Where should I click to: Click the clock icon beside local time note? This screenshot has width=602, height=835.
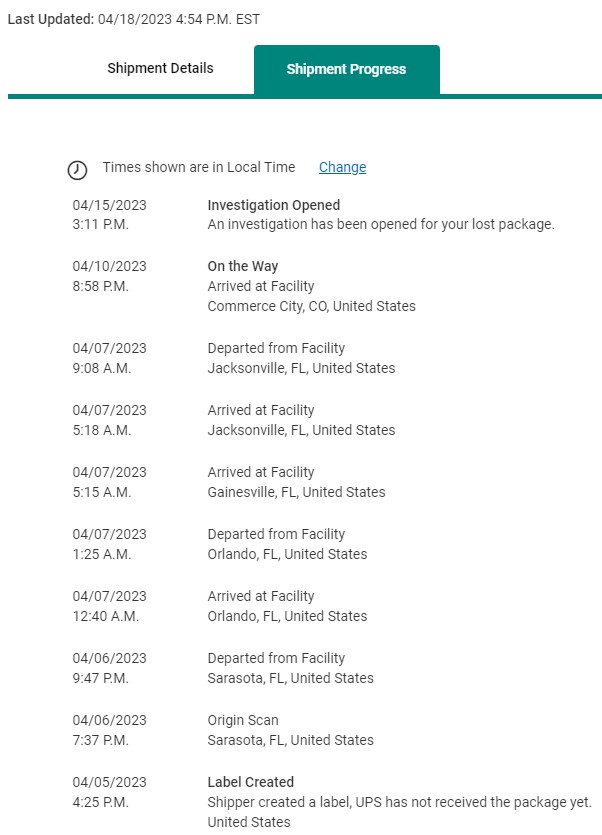pos(77,169)
